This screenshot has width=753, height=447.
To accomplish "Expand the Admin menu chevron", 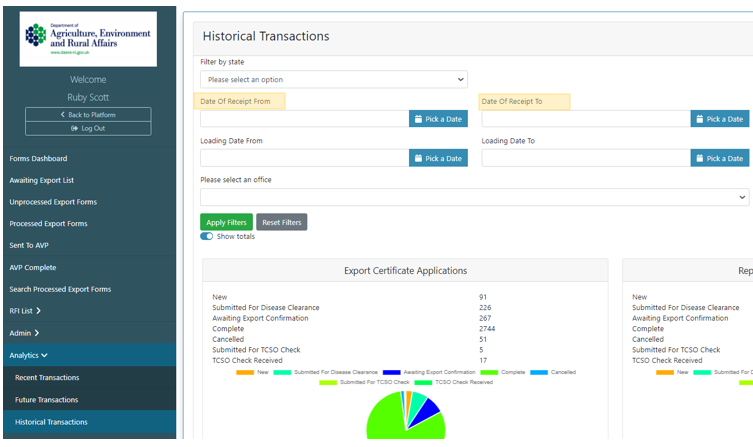I will point(36,333).
